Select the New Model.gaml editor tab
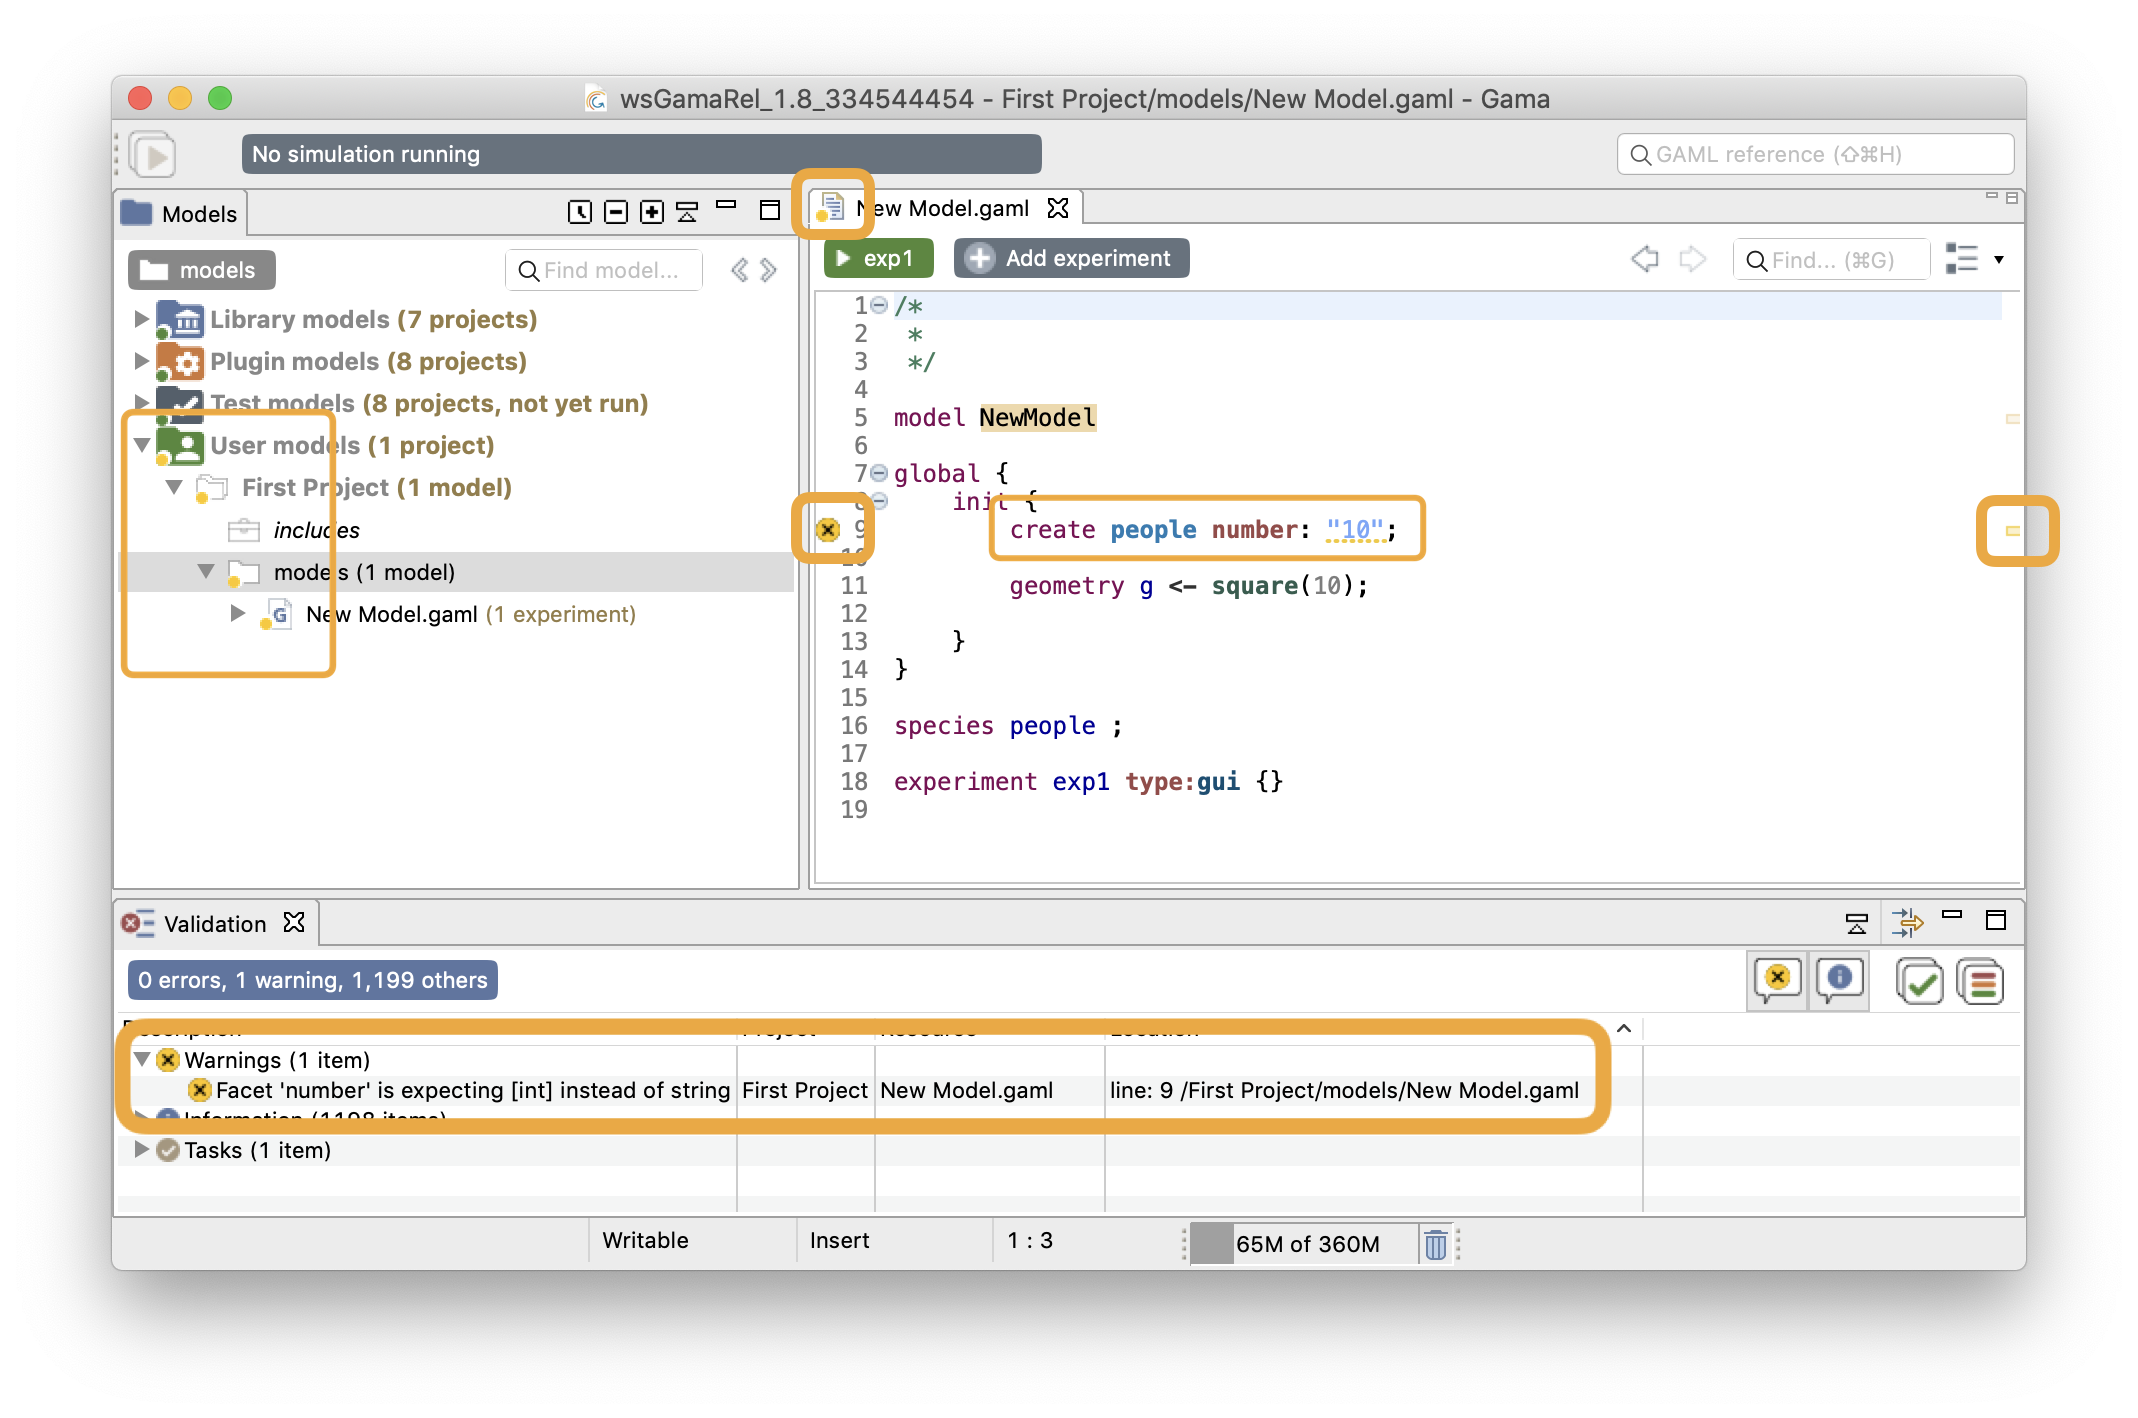 point(942,208)
